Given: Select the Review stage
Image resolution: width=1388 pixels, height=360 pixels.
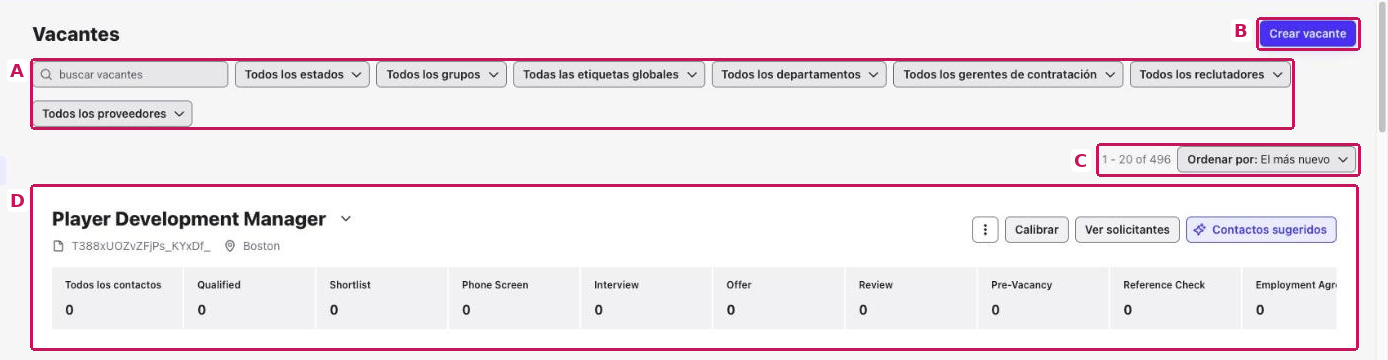Looking at the screenshot, I should 911,298.
